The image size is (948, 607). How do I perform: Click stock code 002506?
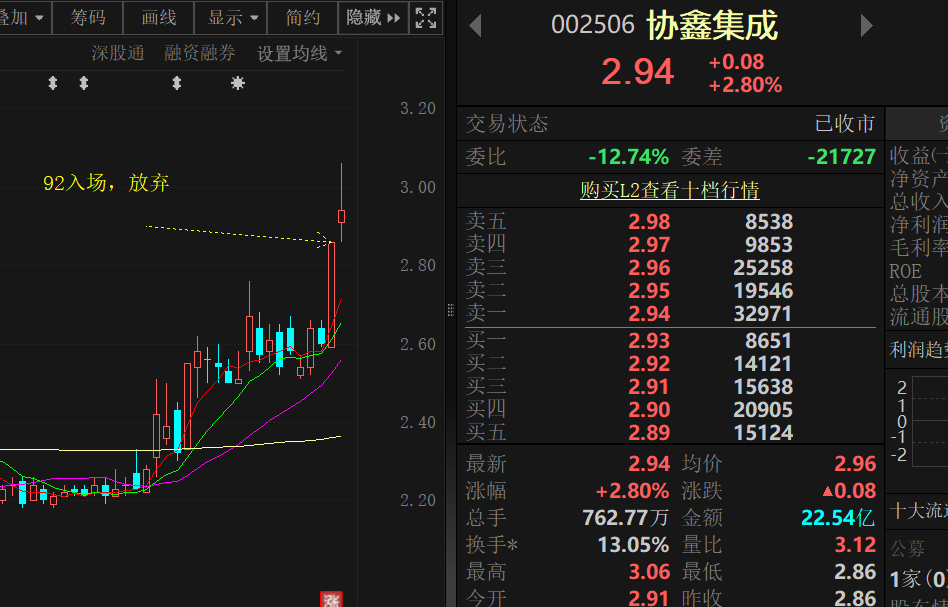pos(592,25)
